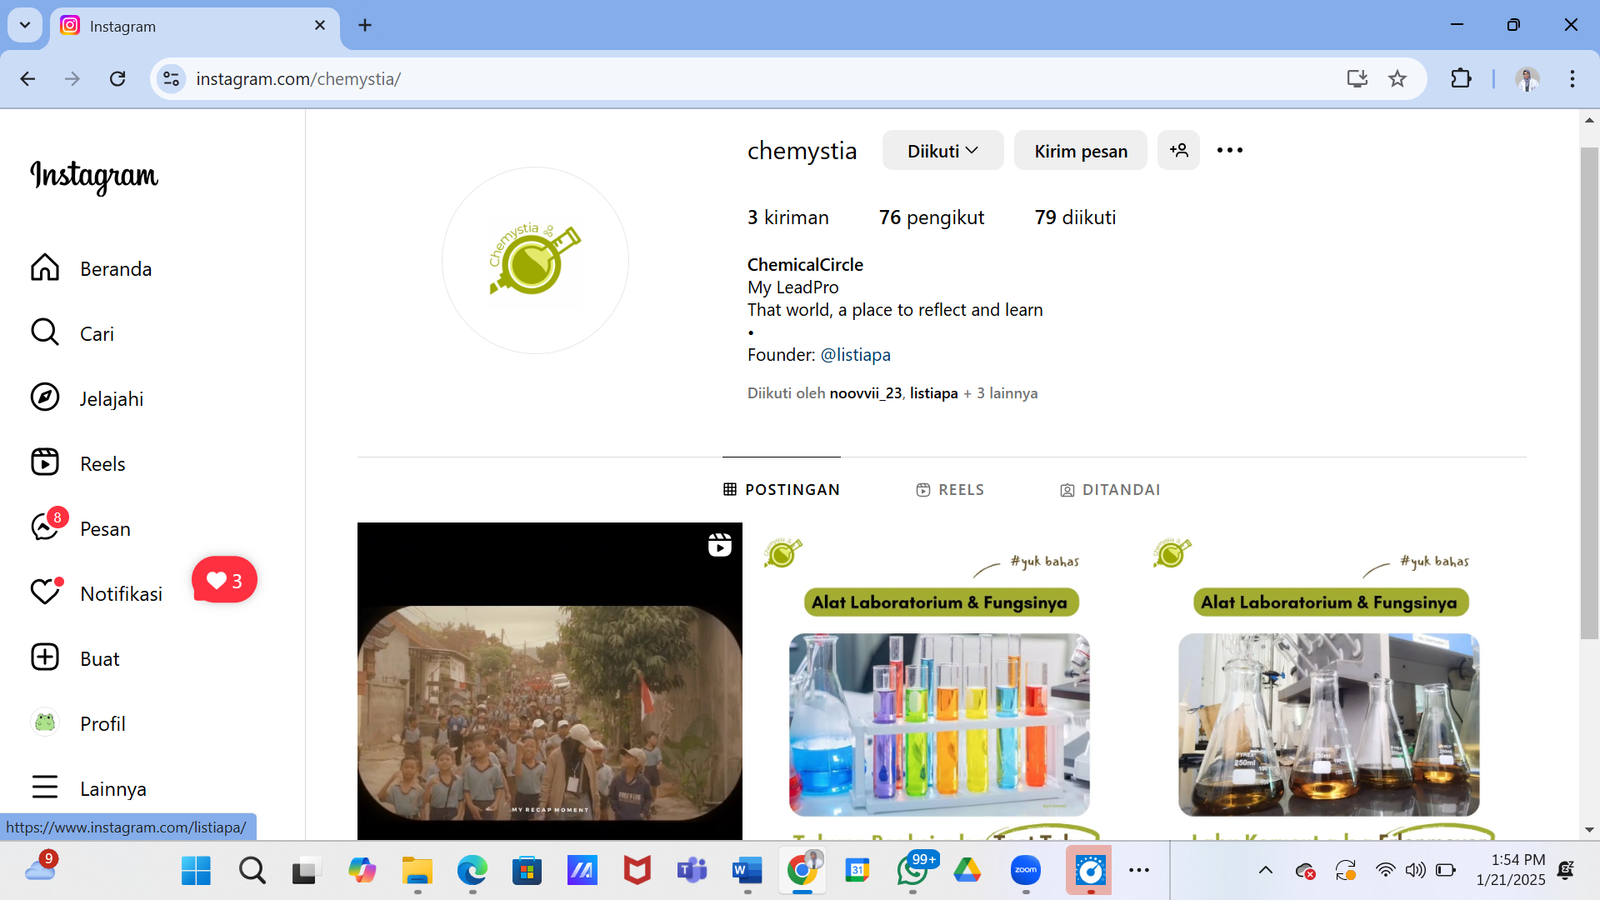
Task: Open Beranda home in Instagram sidebar
Action: [92, 268]
